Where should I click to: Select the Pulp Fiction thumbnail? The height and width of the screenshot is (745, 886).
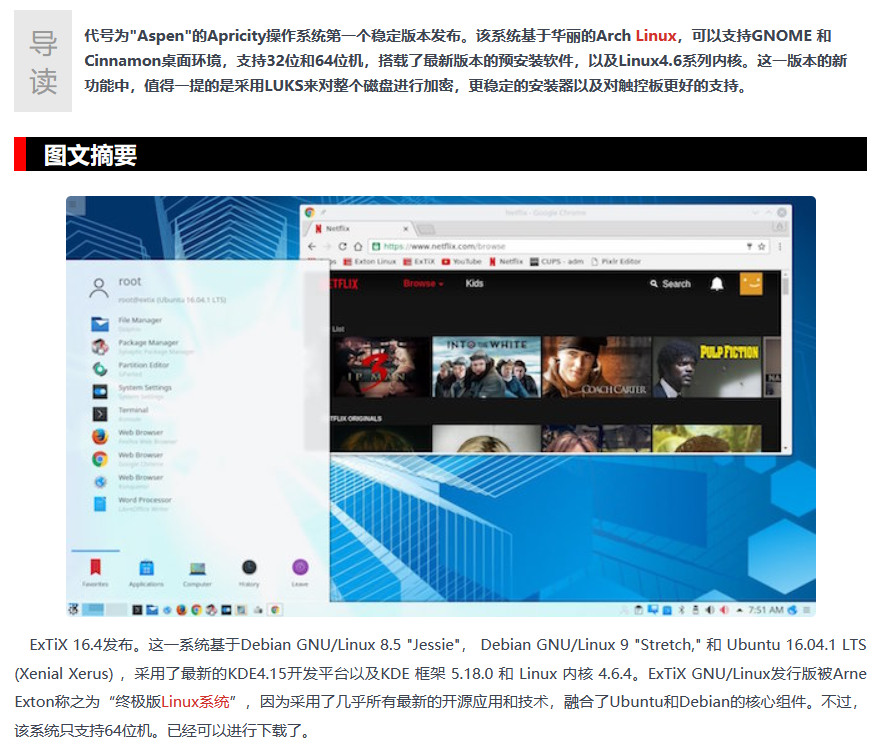[x=707, y=367]
